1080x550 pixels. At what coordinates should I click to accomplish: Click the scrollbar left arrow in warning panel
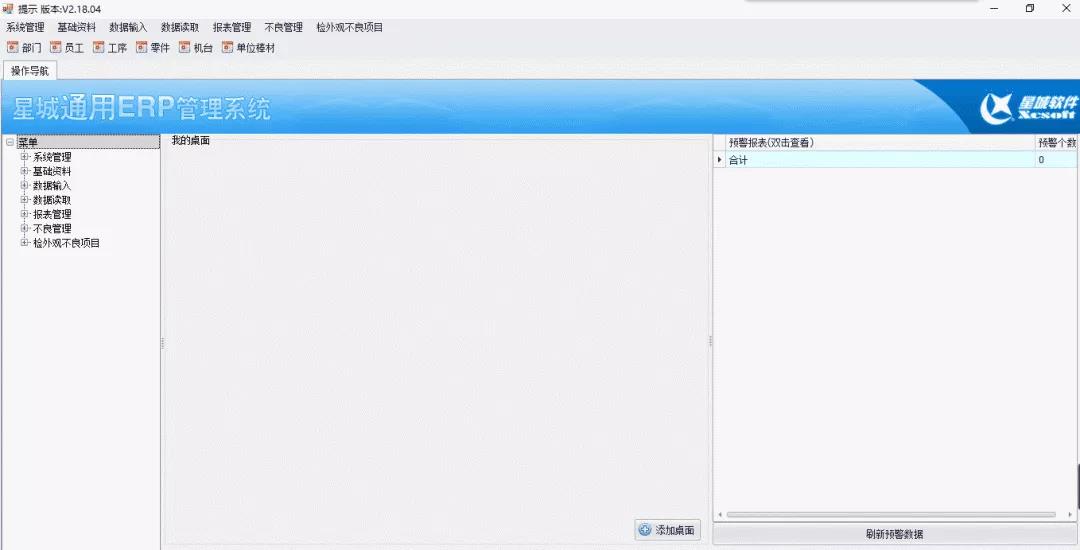(720, 514)
